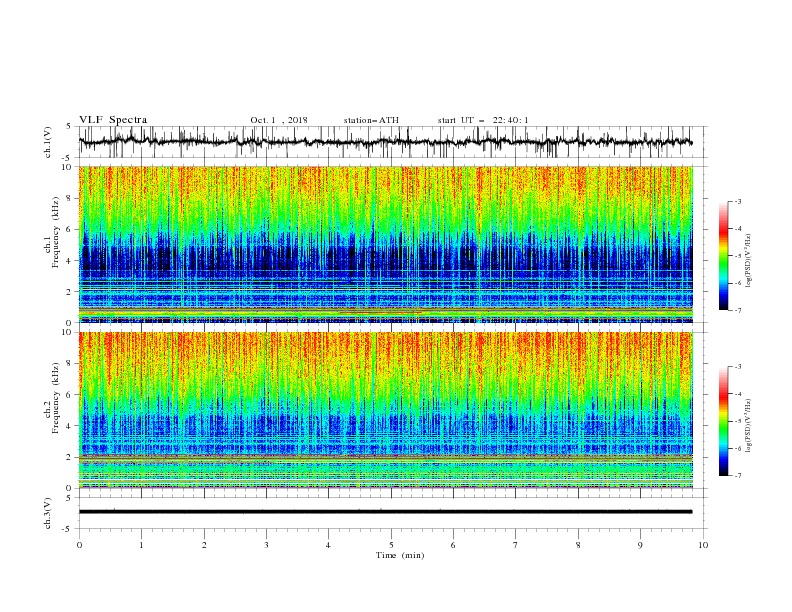792x612 pixels.
Task: Click the ch.1 colorbar "log(PSD)(V²/Hz)" label
Action: 748,261
